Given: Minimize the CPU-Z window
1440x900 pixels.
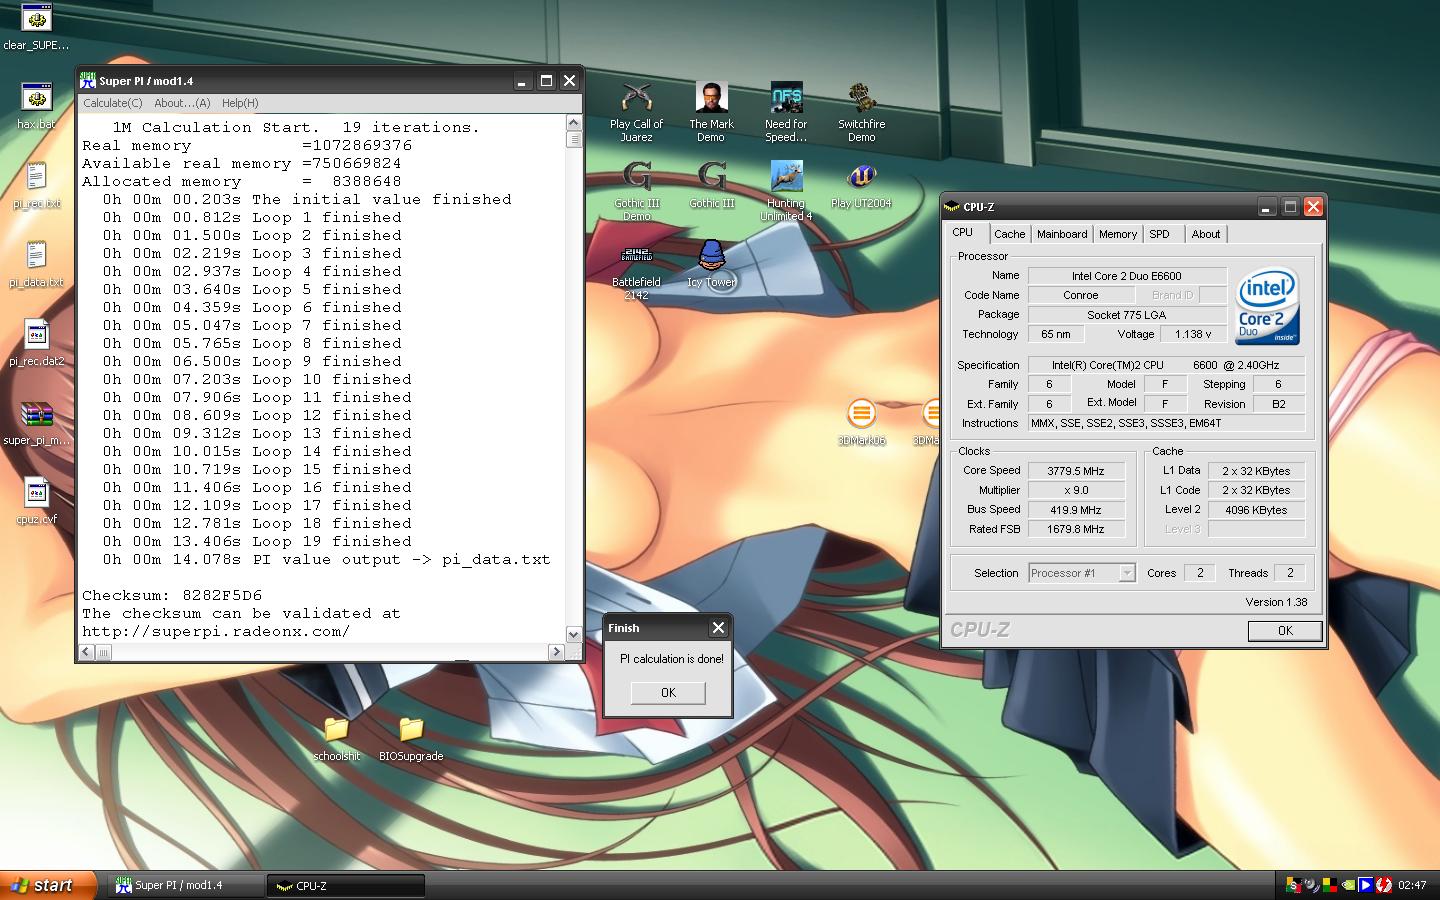Looking at the screenshot, I should (1267, 207).
